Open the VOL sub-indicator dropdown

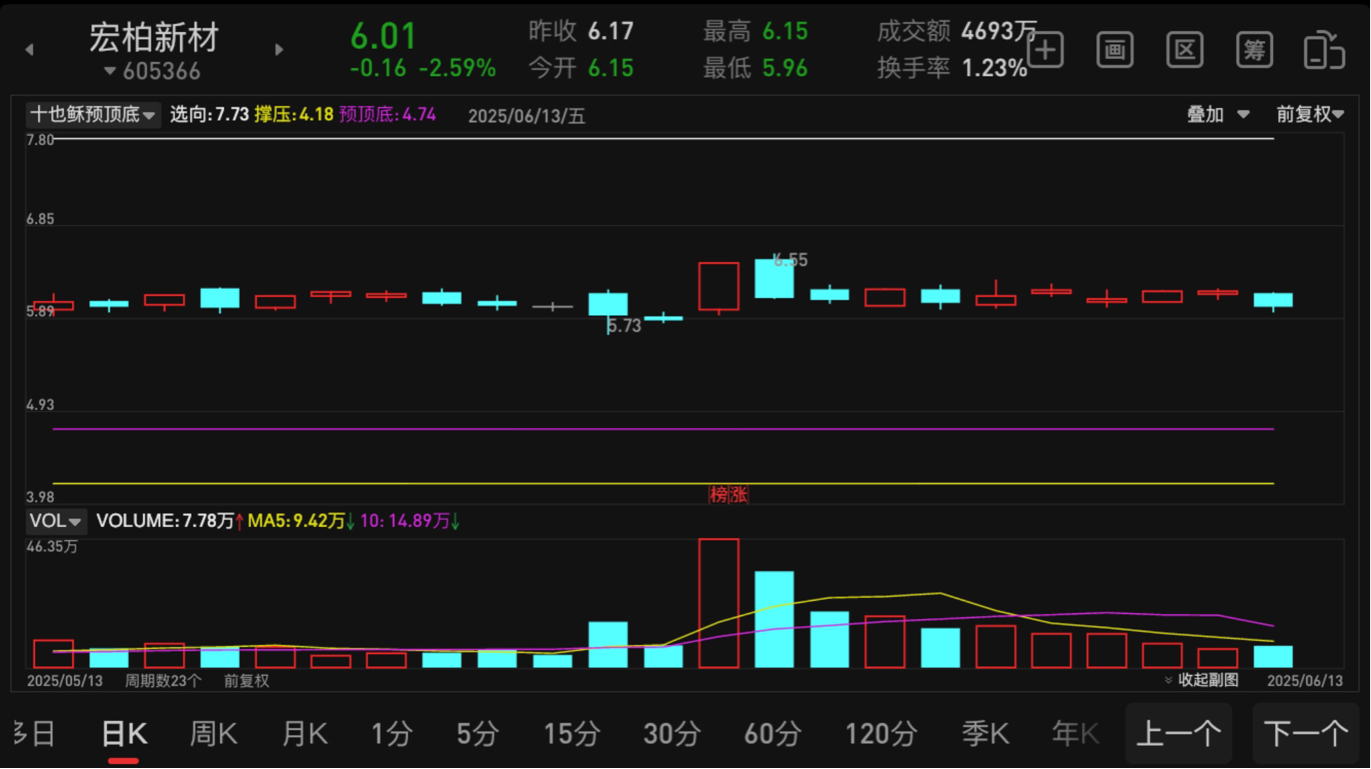[x=56, y=521]
